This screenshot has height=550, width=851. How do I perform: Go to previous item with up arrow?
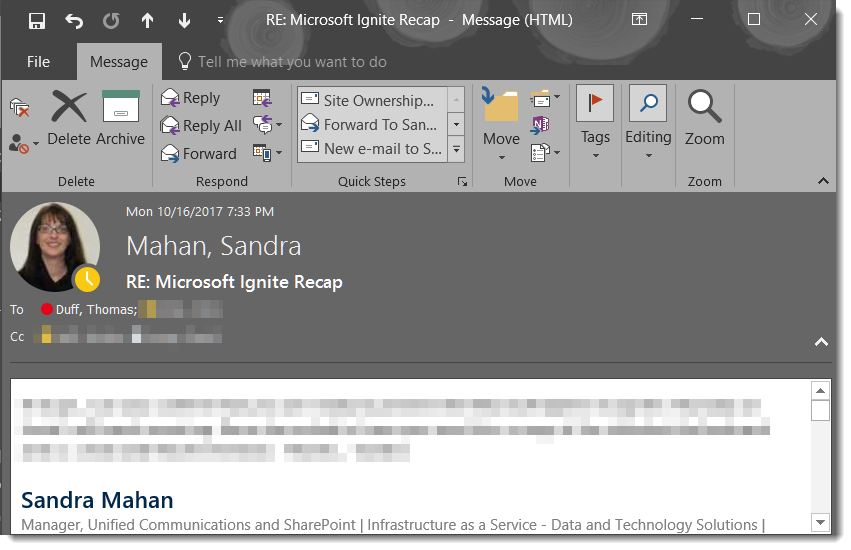pos(147,20)
